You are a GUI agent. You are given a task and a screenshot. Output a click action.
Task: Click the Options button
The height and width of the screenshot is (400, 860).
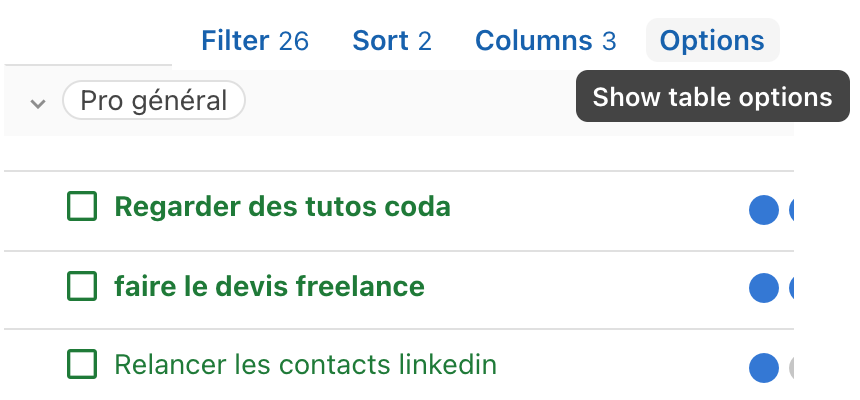(712, 41)
